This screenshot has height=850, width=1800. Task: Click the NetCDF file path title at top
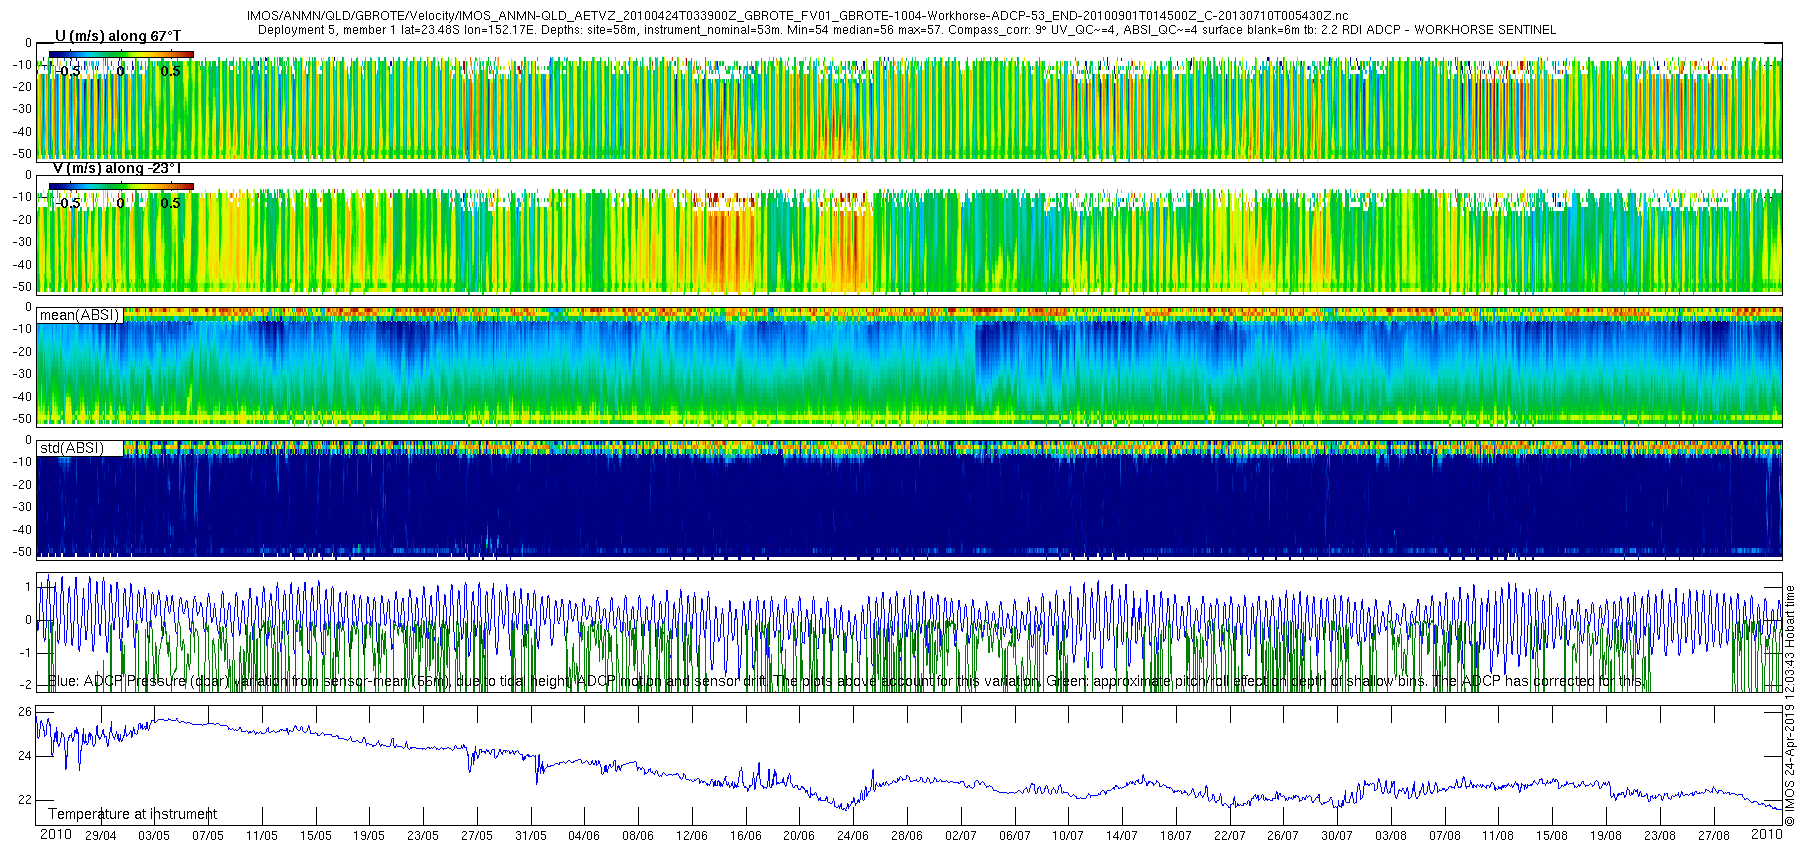[797, 16]
